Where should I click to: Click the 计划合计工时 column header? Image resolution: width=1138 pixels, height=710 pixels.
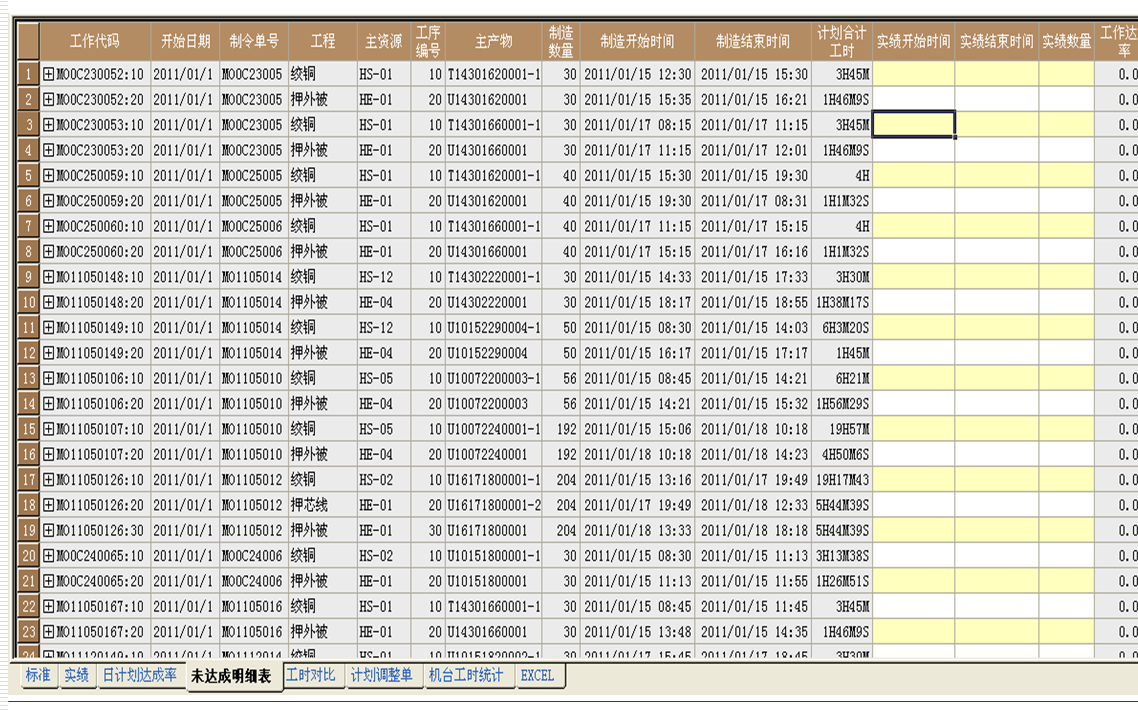tap(841, 41)
